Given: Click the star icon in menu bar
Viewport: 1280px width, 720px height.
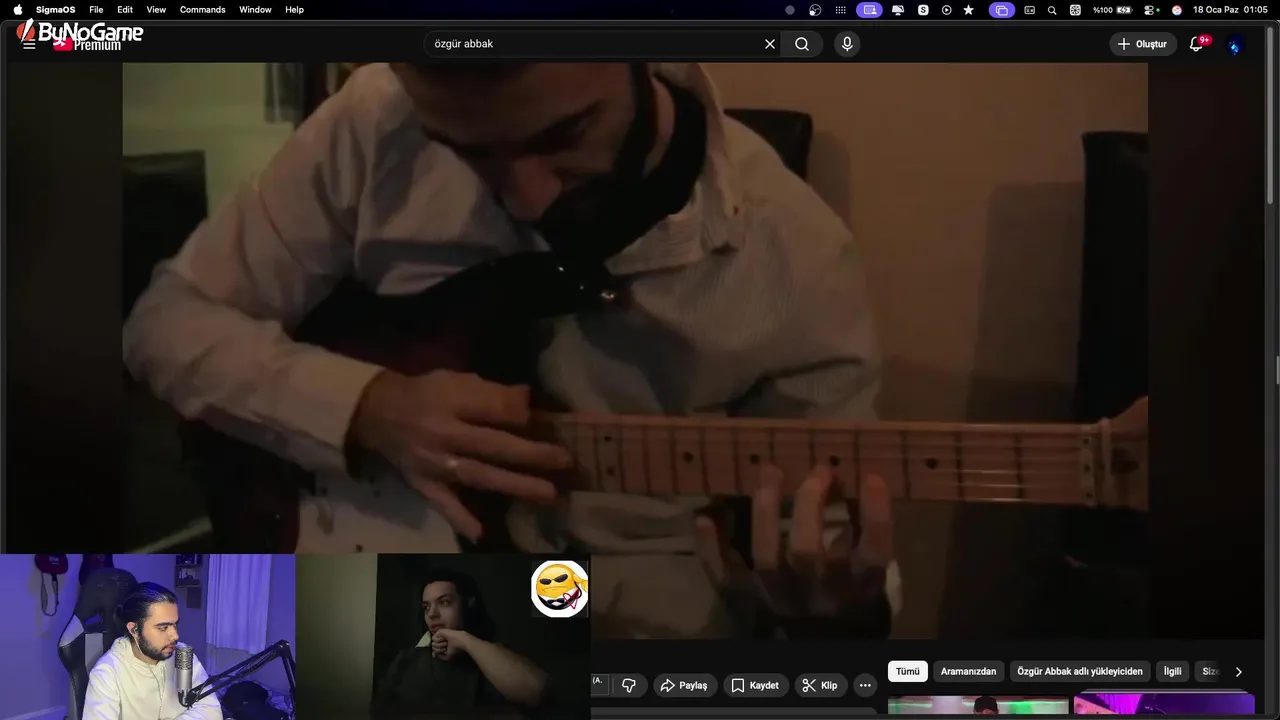Looking at the screenshot, I should tap(968, 9).
